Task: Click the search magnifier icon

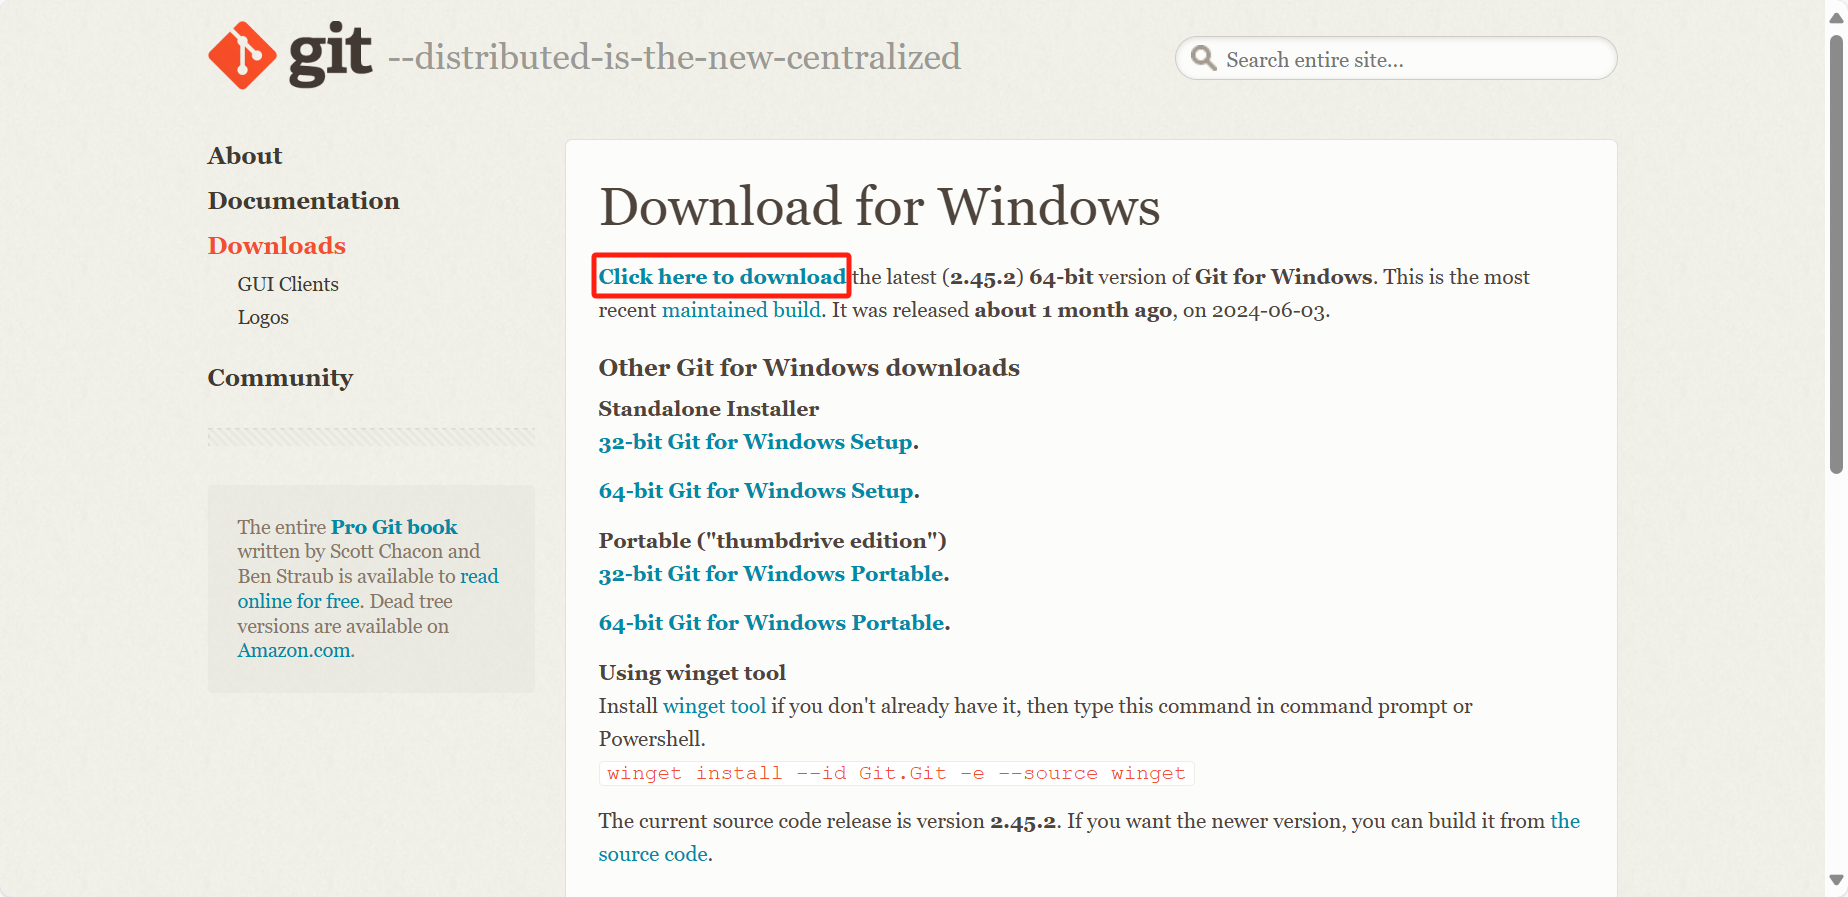Action: pos(1204,59)
